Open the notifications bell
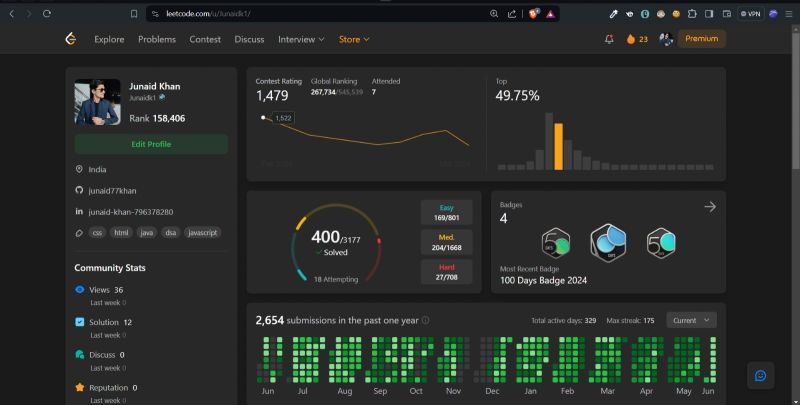 coord(609,39)
